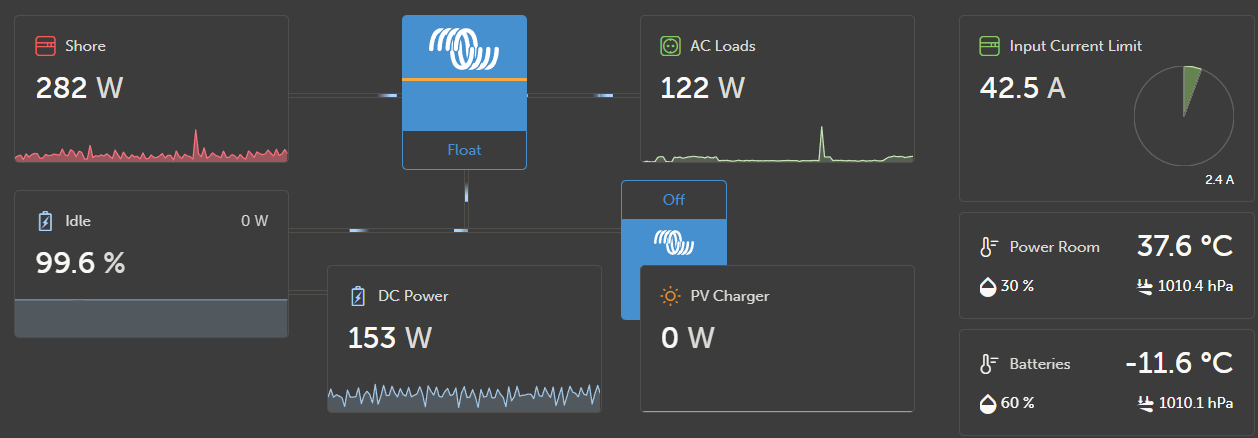Click the 1010.4 hPa pressure value

1195,286
